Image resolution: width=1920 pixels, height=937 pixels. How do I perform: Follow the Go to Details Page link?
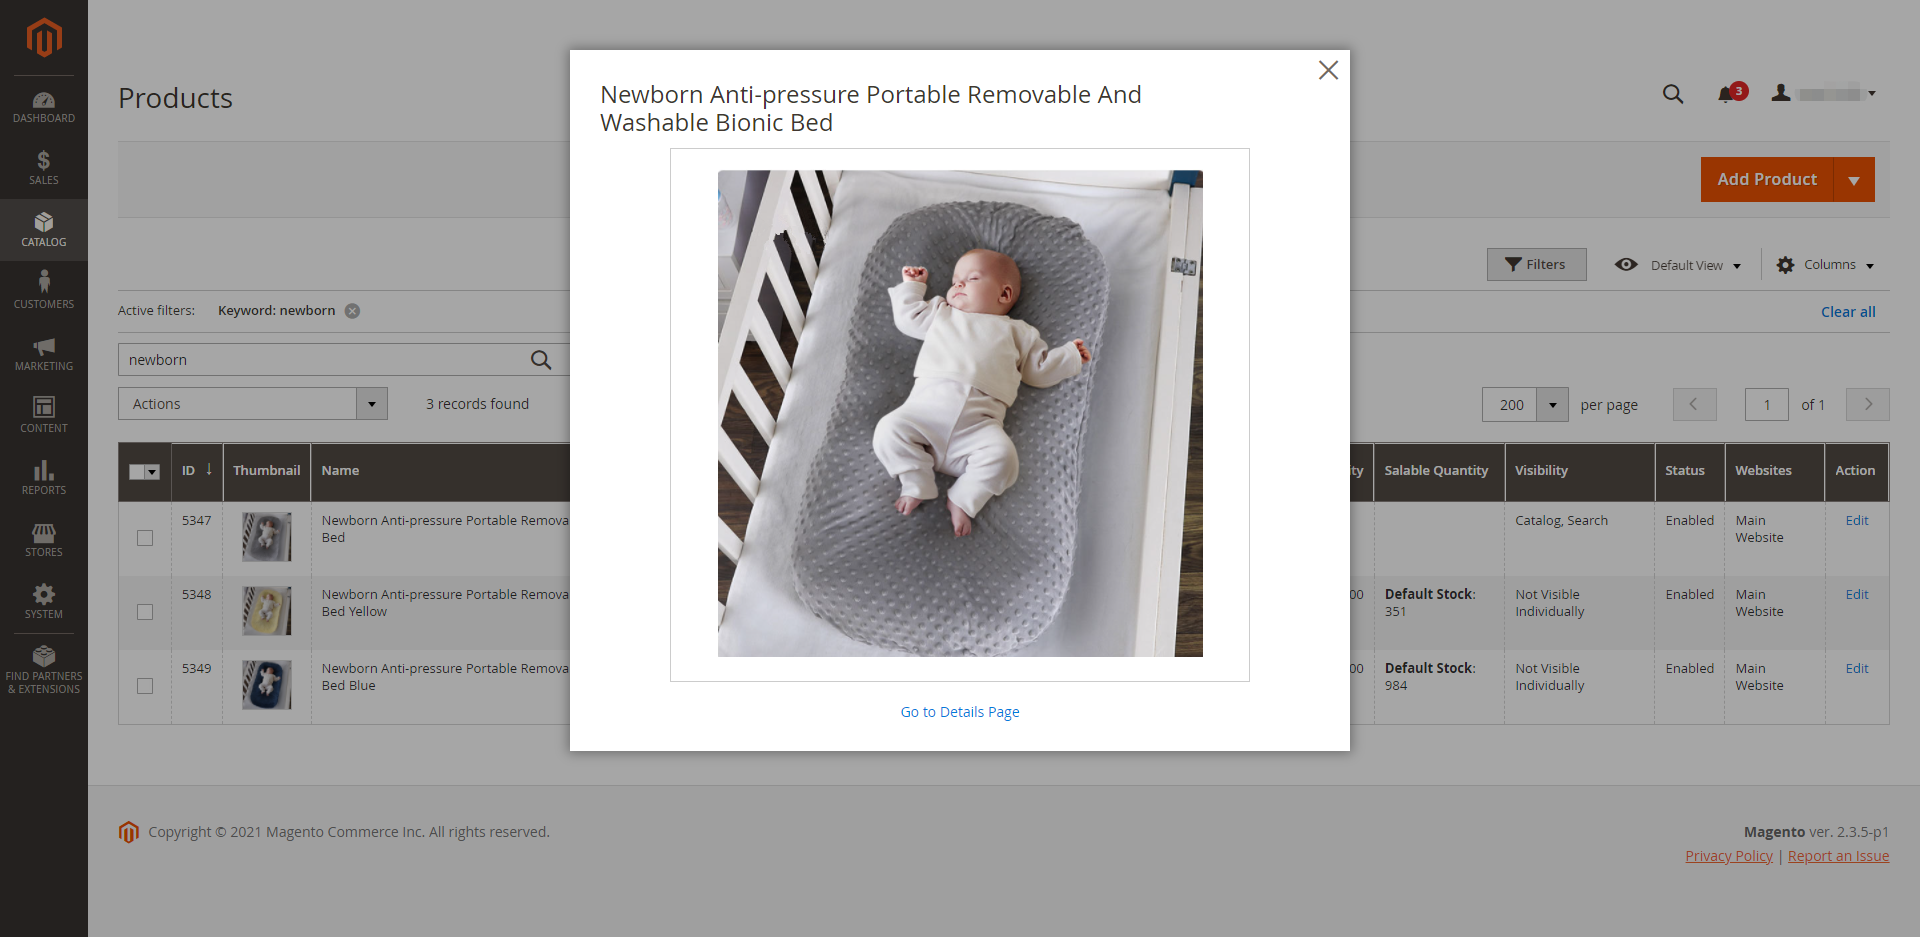959,712
